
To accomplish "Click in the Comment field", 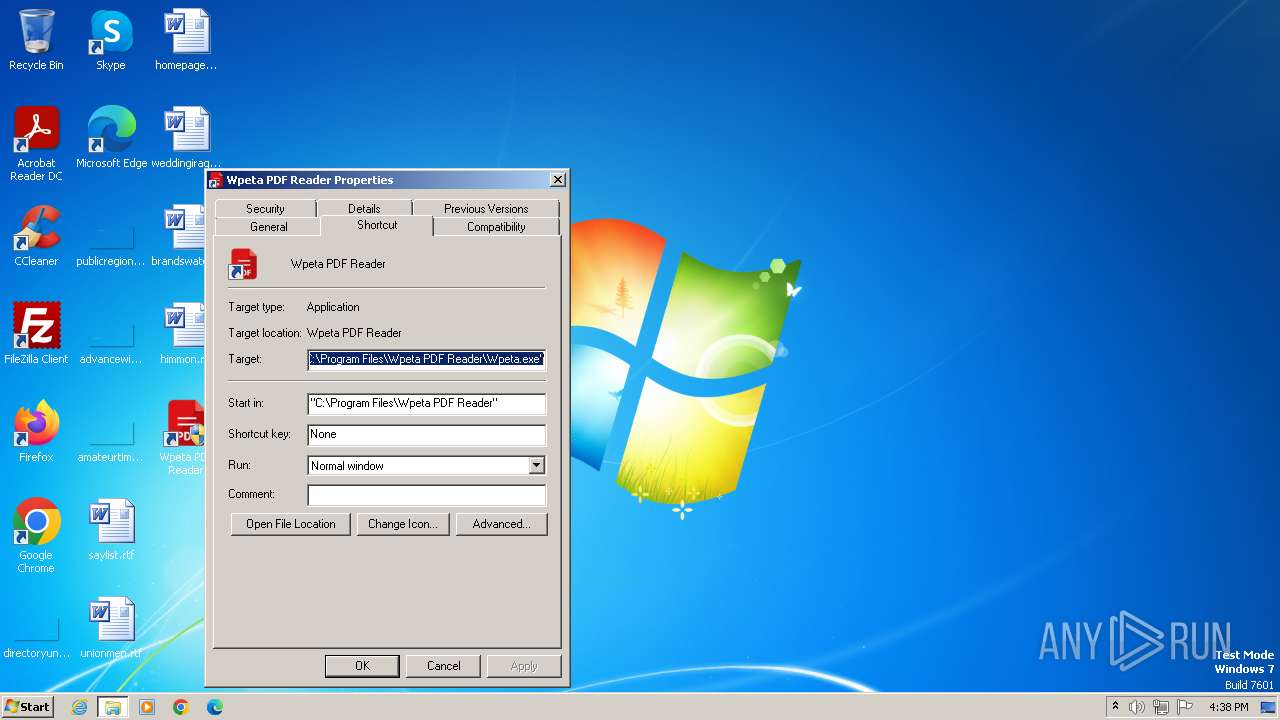I will coord(427,495).
